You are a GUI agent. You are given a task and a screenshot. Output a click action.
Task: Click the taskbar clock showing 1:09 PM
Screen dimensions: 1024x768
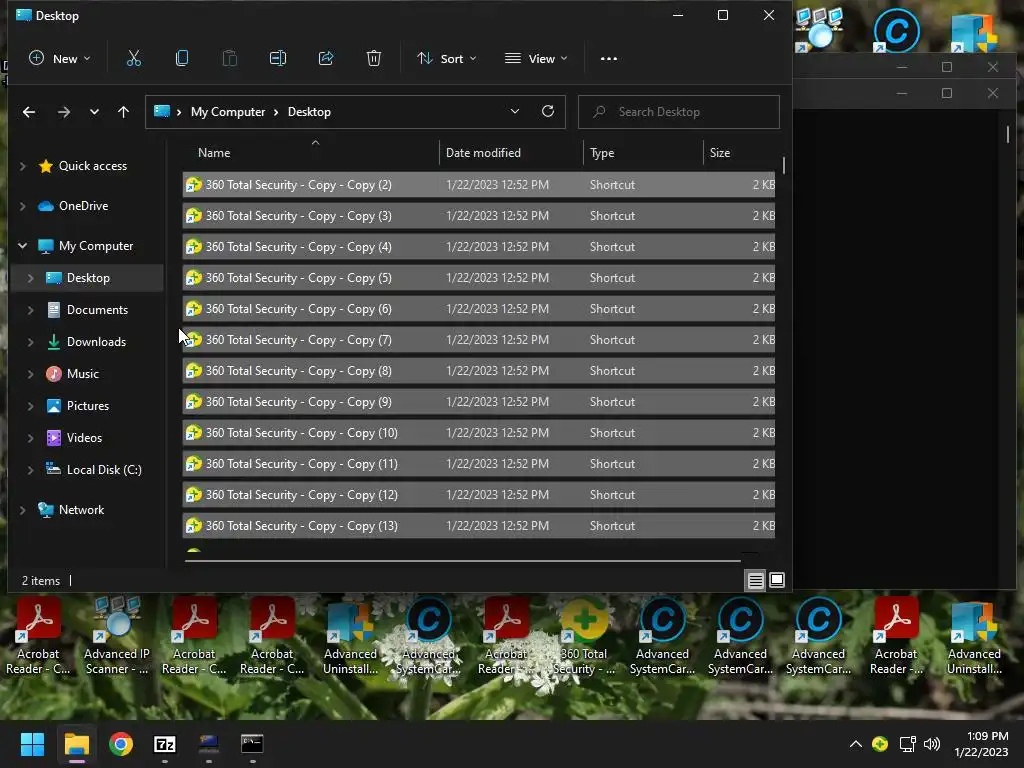coord(982,744)
